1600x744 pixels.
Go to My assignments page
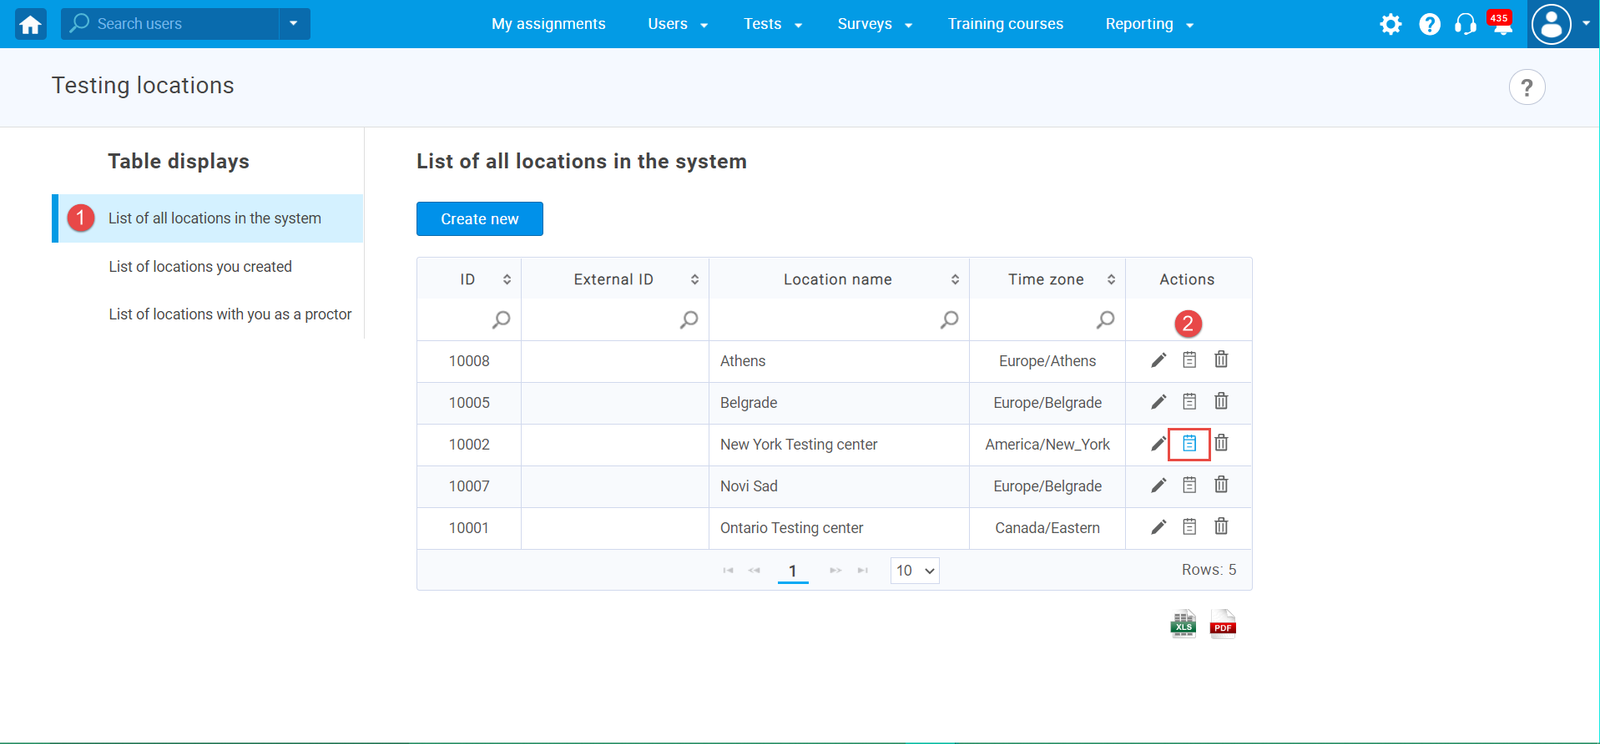[x=548, y=24]
